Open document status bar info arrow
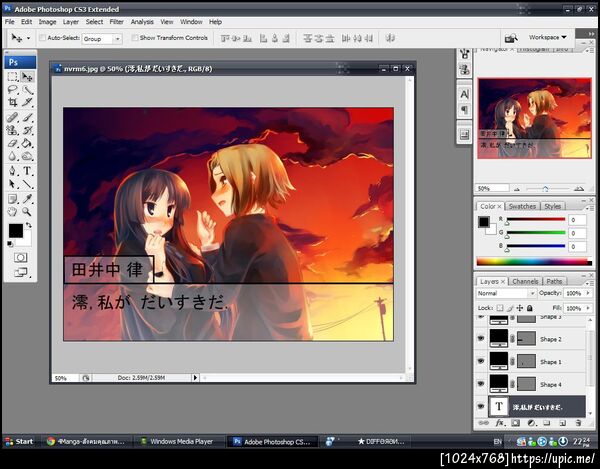Screen dimensions: 600x469 click(195, 378)
